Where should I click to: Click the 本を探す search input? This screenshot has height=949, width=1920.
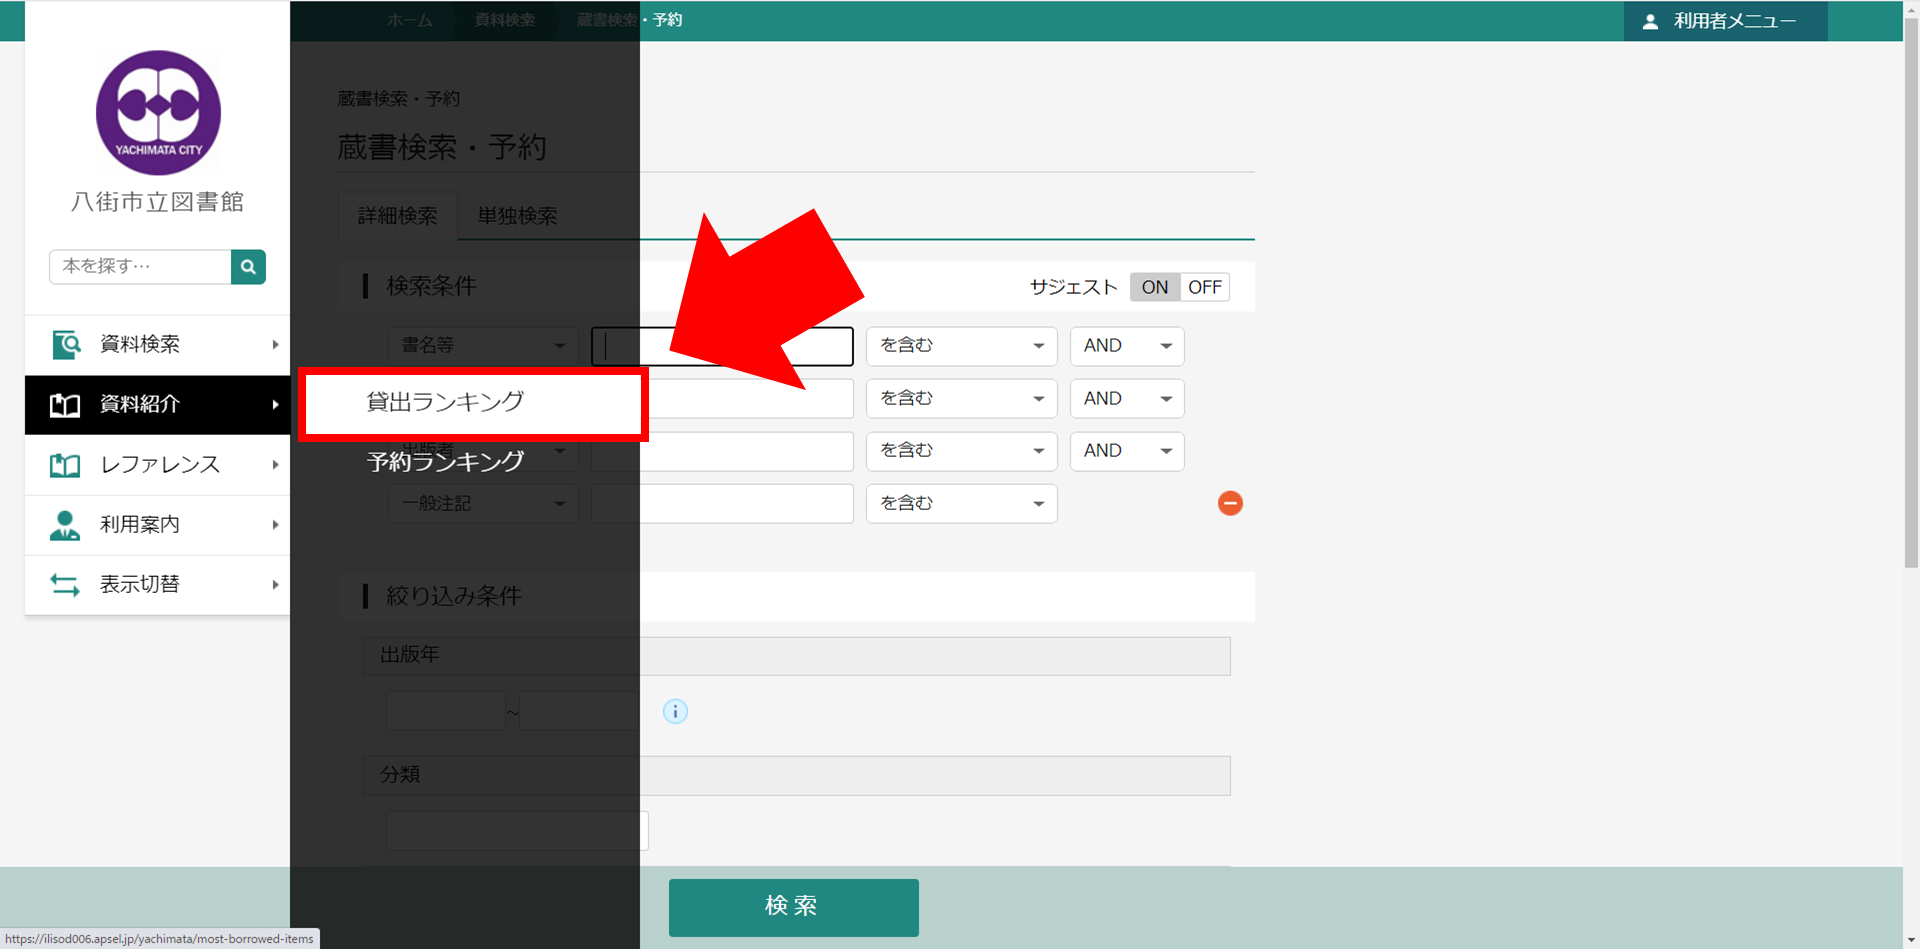[x=140, y=267]
